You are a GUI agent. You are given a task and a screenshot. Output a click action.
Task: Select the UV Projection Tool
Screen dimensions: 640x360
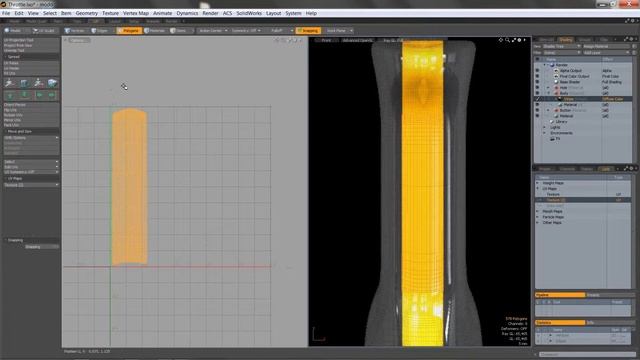click(x=31, y=40)
